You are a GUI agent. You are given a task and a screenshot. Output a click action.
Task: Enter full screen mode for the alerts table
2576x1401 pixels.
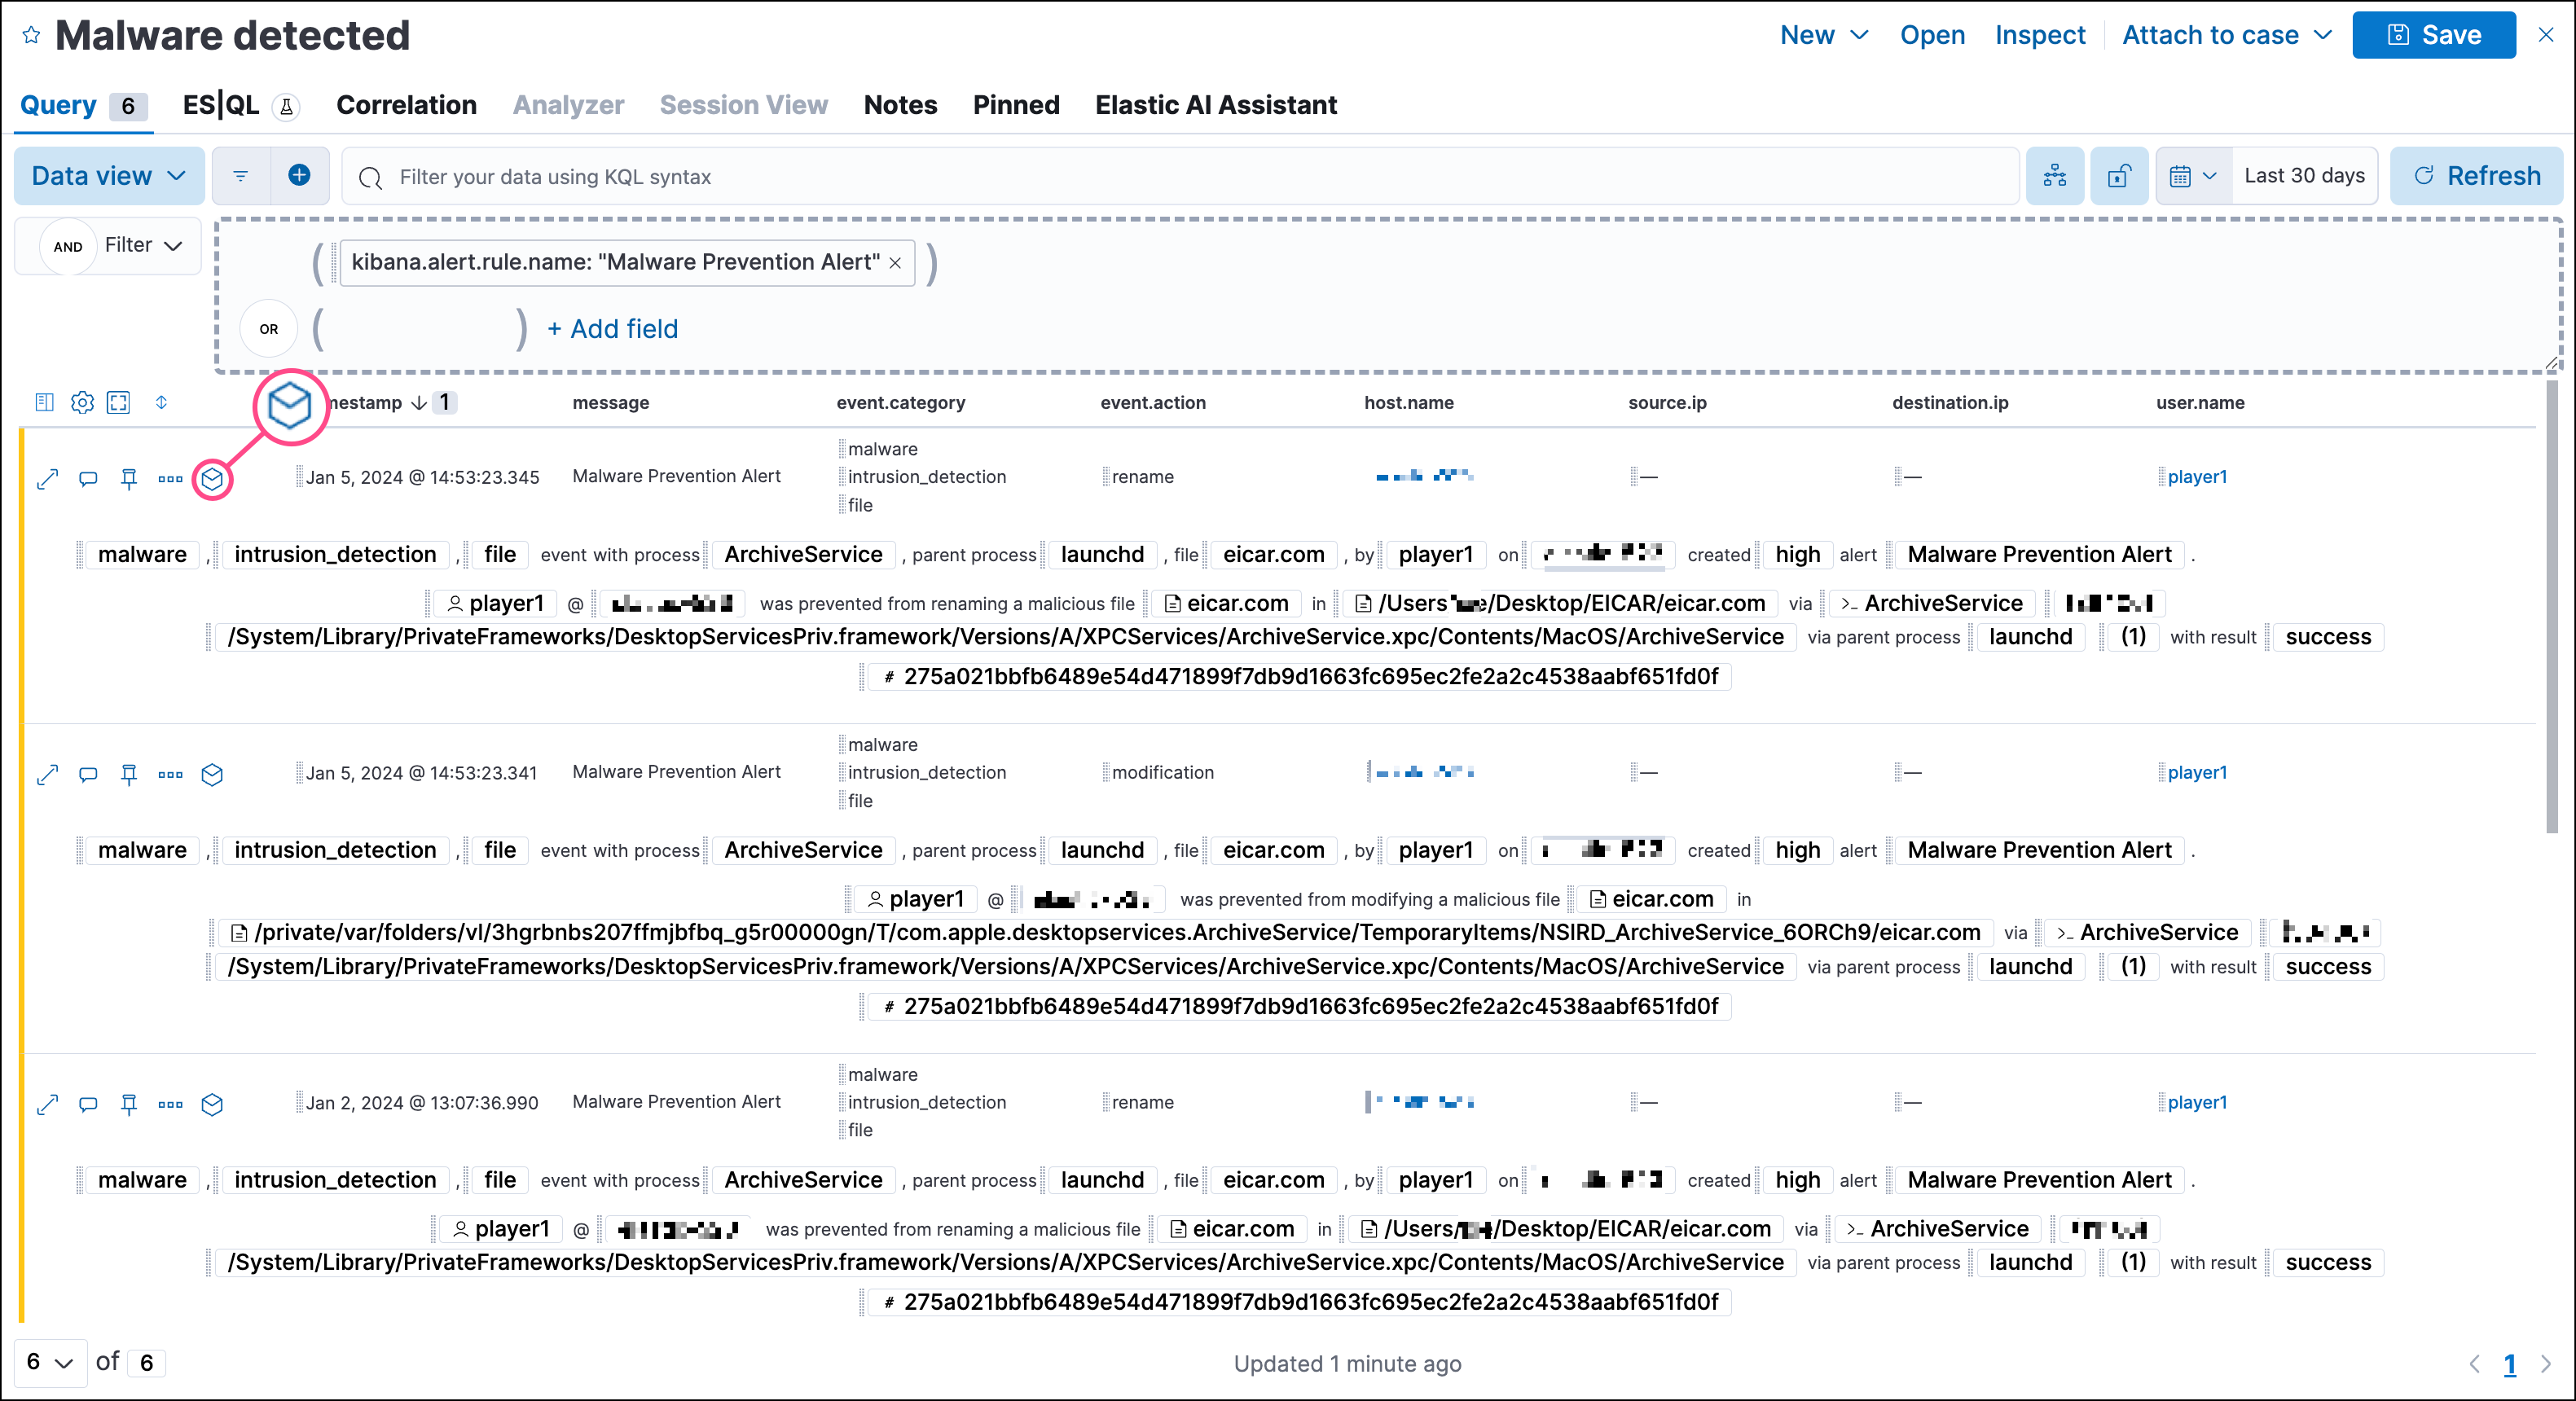[119, 402]
